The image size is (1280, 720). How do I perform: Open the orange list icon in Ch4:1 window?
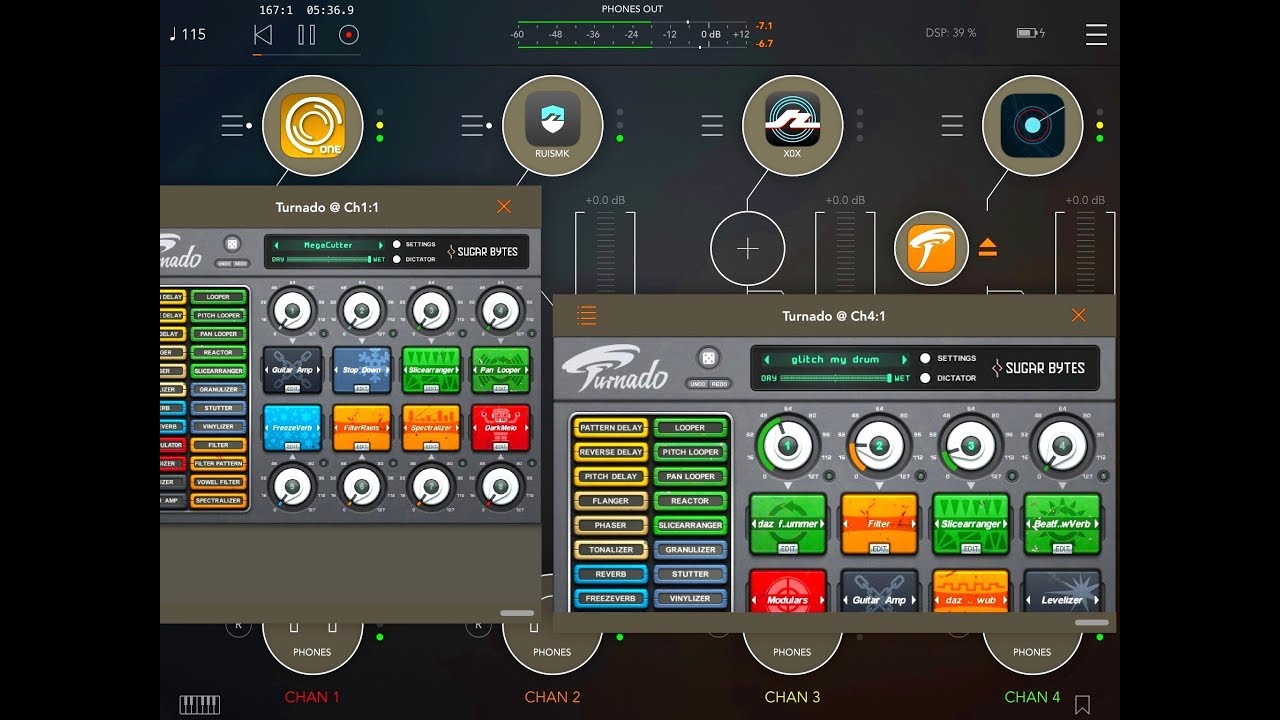586,316
